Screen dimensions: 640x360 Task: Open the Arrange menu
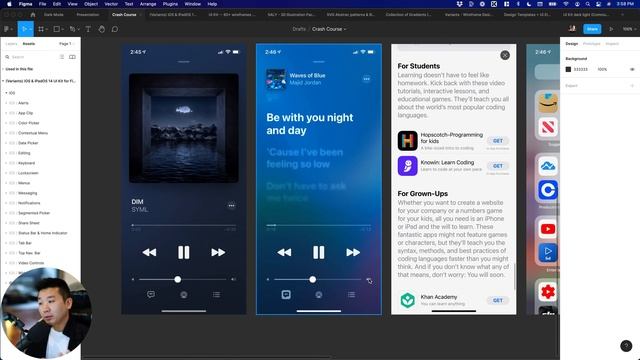pyautogui.click(x=148, y=4)
